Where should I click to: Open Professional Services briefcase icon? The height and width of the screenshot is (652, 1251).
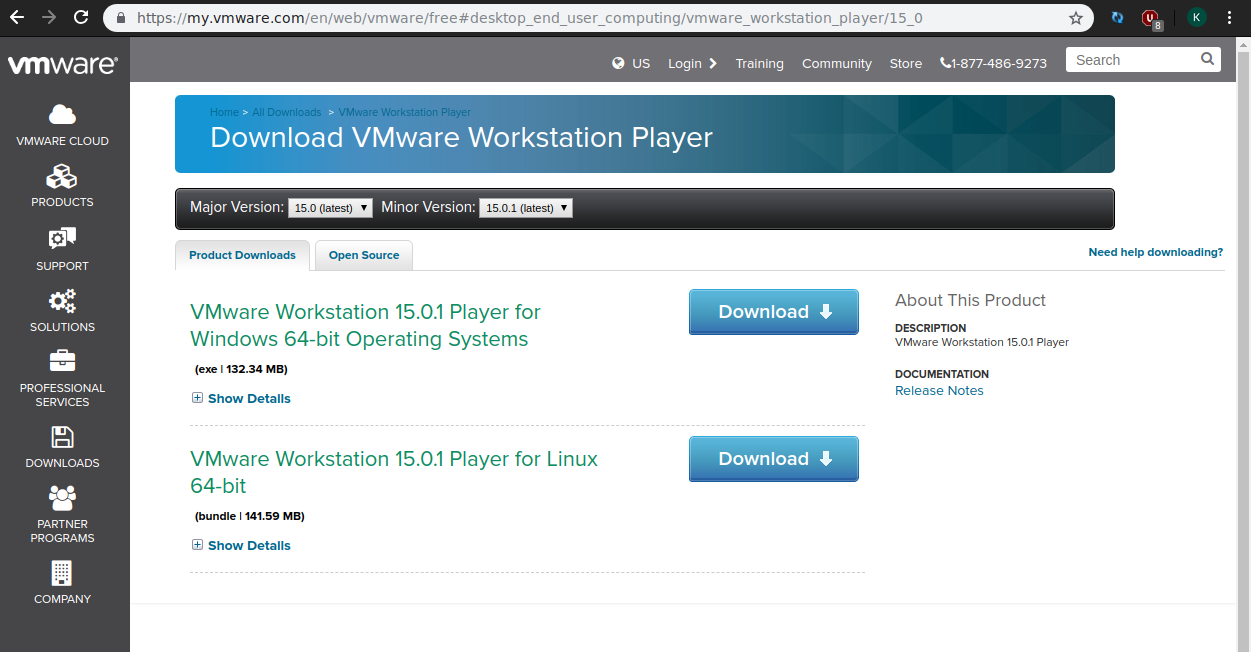click(x=62, y=361)
